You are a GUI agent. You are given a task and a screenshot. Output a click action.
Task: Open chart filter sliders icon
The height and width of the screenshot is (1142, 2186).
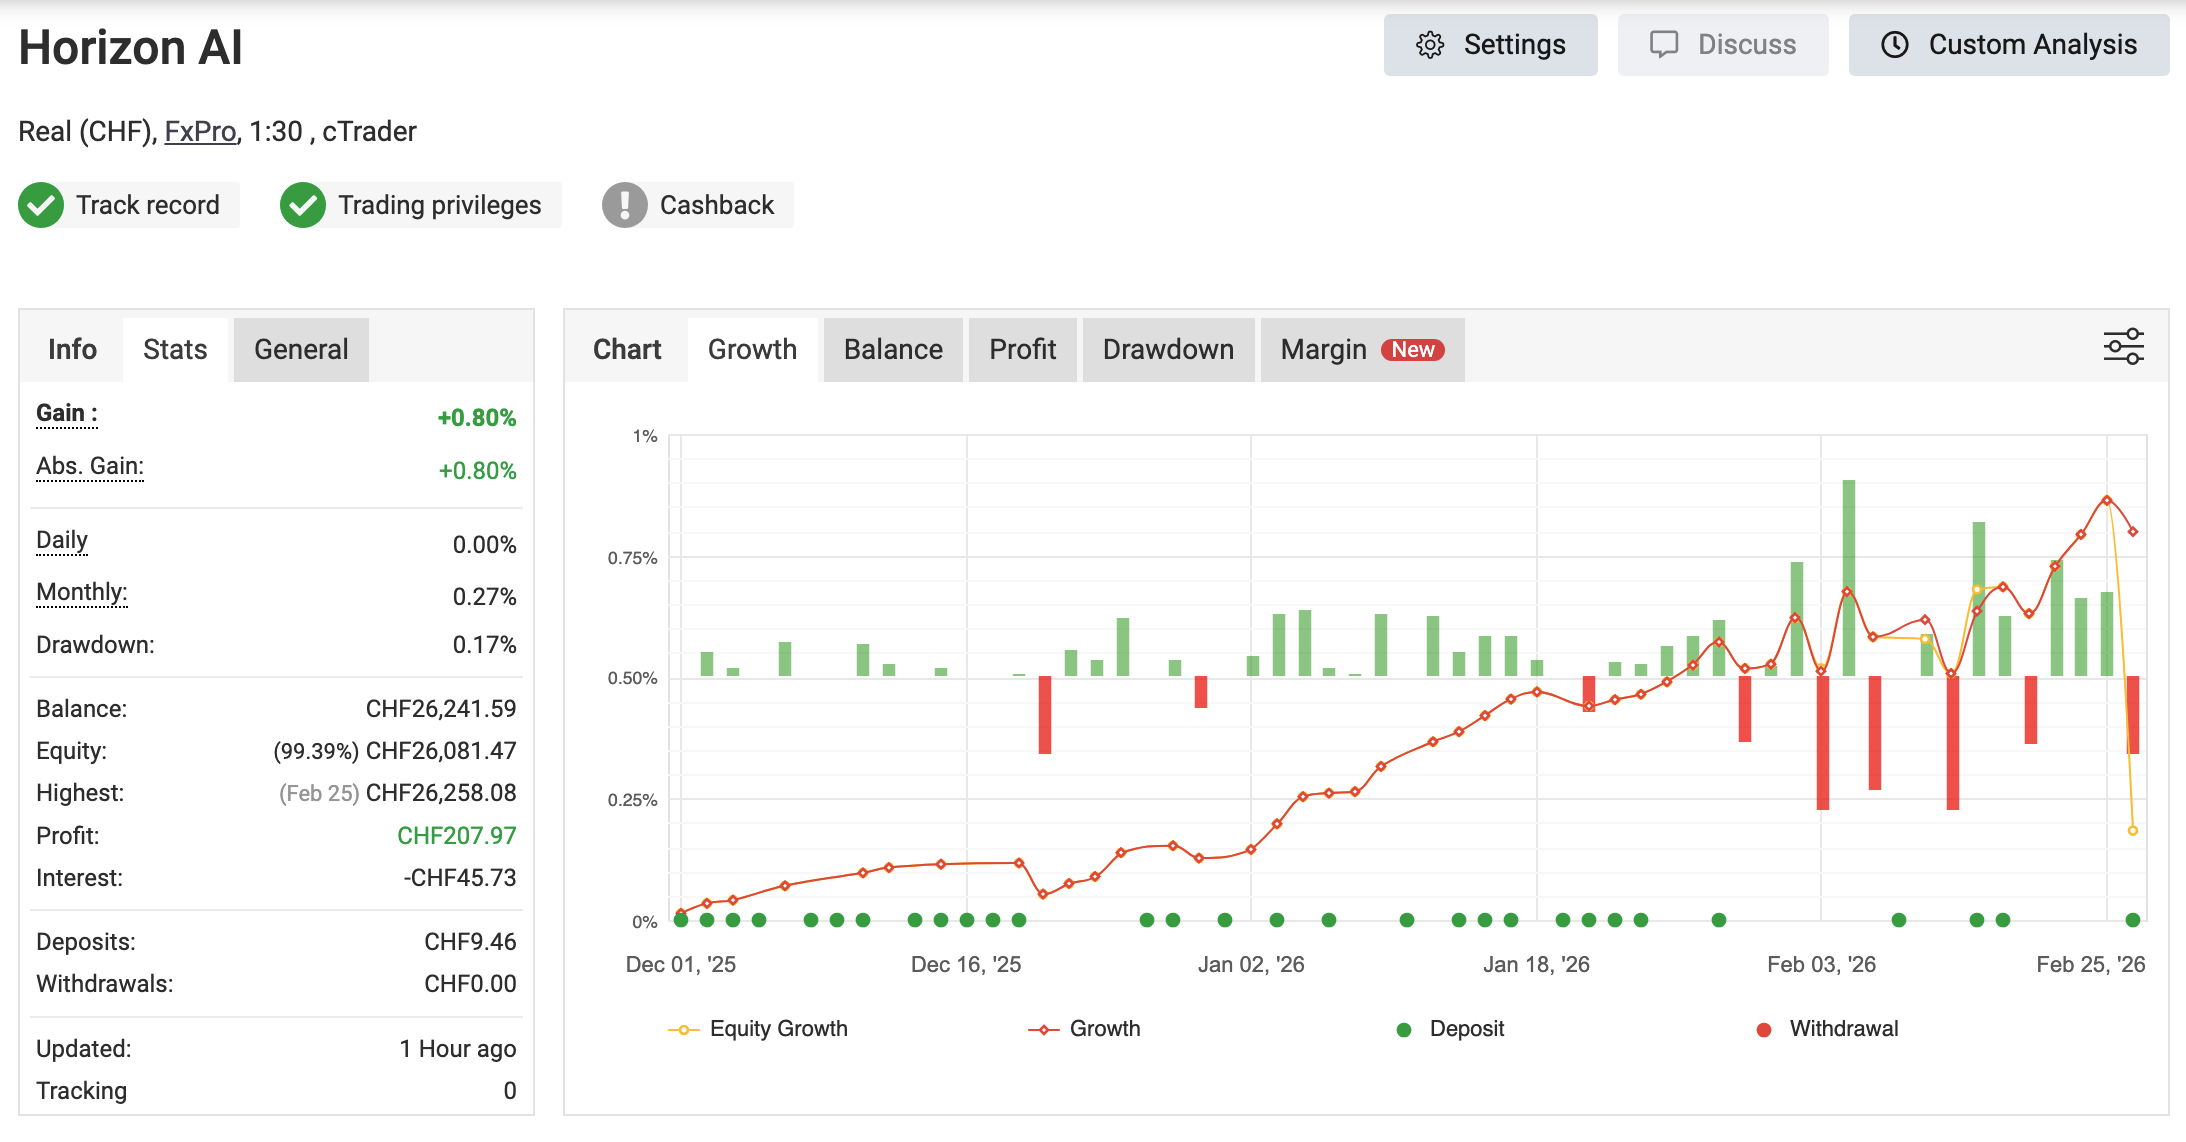[x=2123, y=347]
